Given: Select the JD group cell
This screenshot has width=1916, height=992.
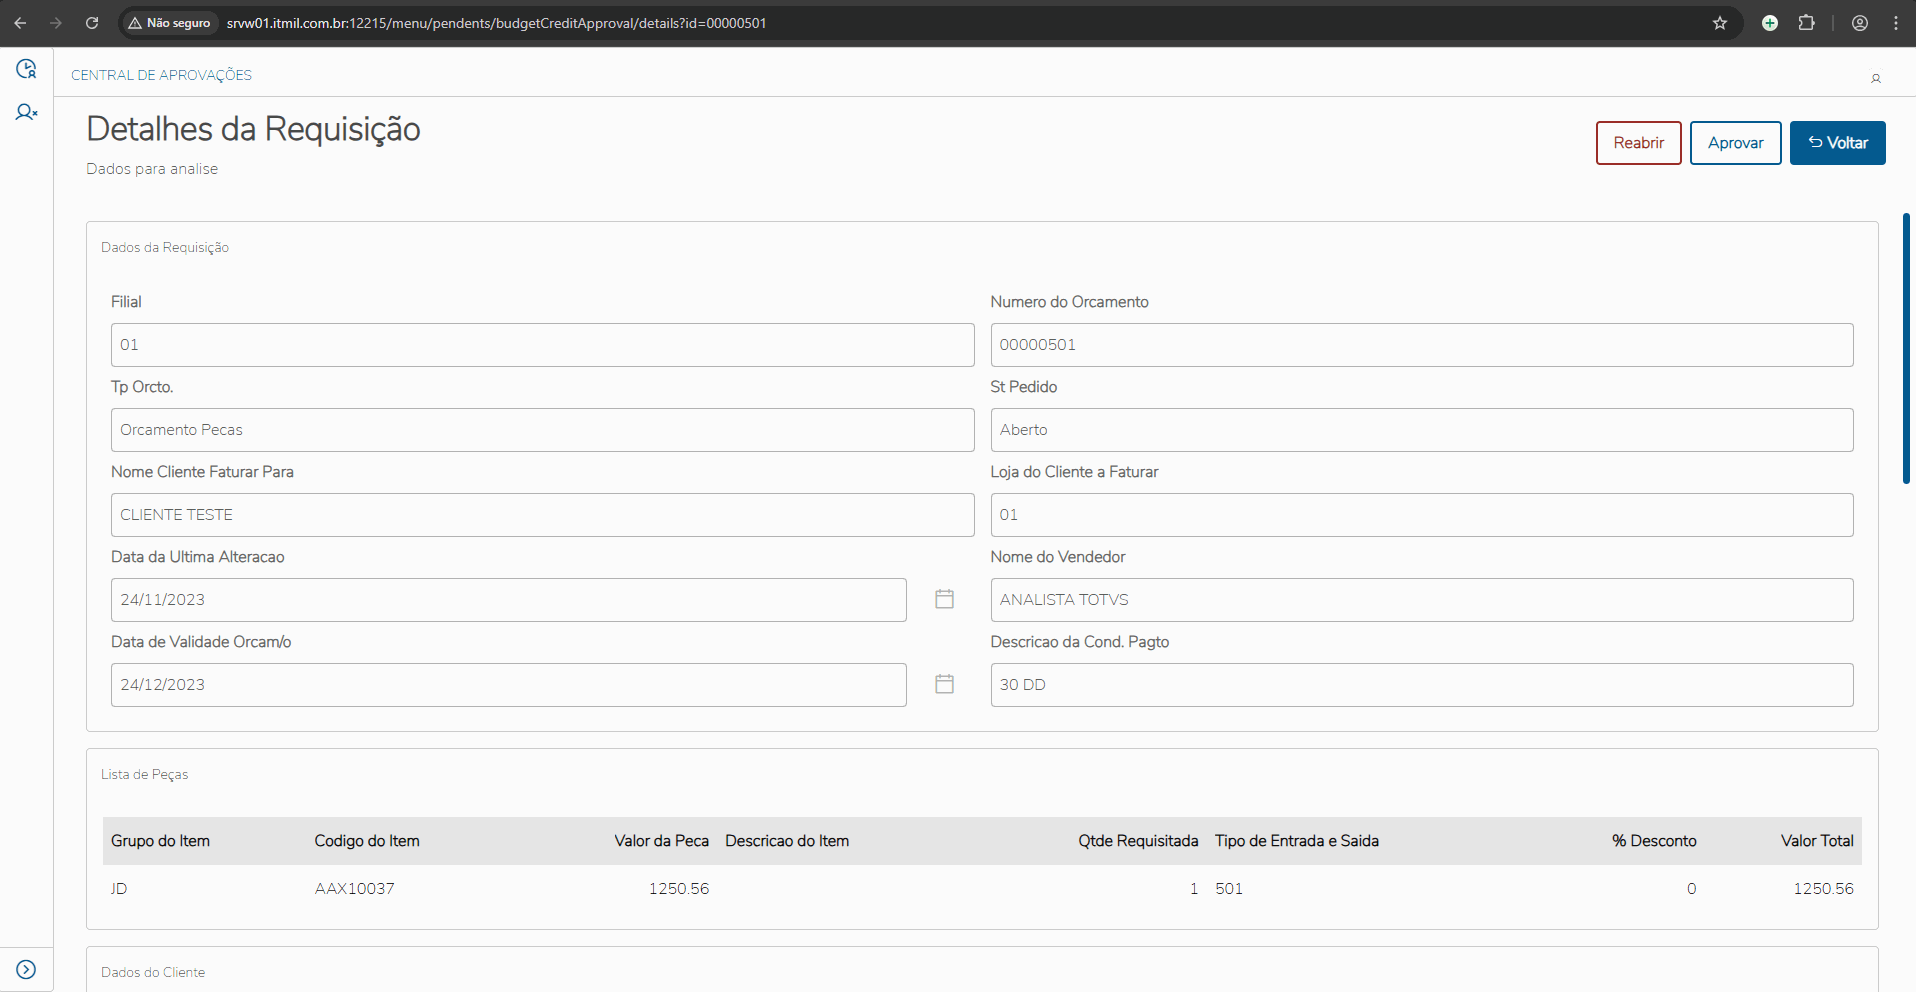Looking at the screenshot, I should click(119, 889).
